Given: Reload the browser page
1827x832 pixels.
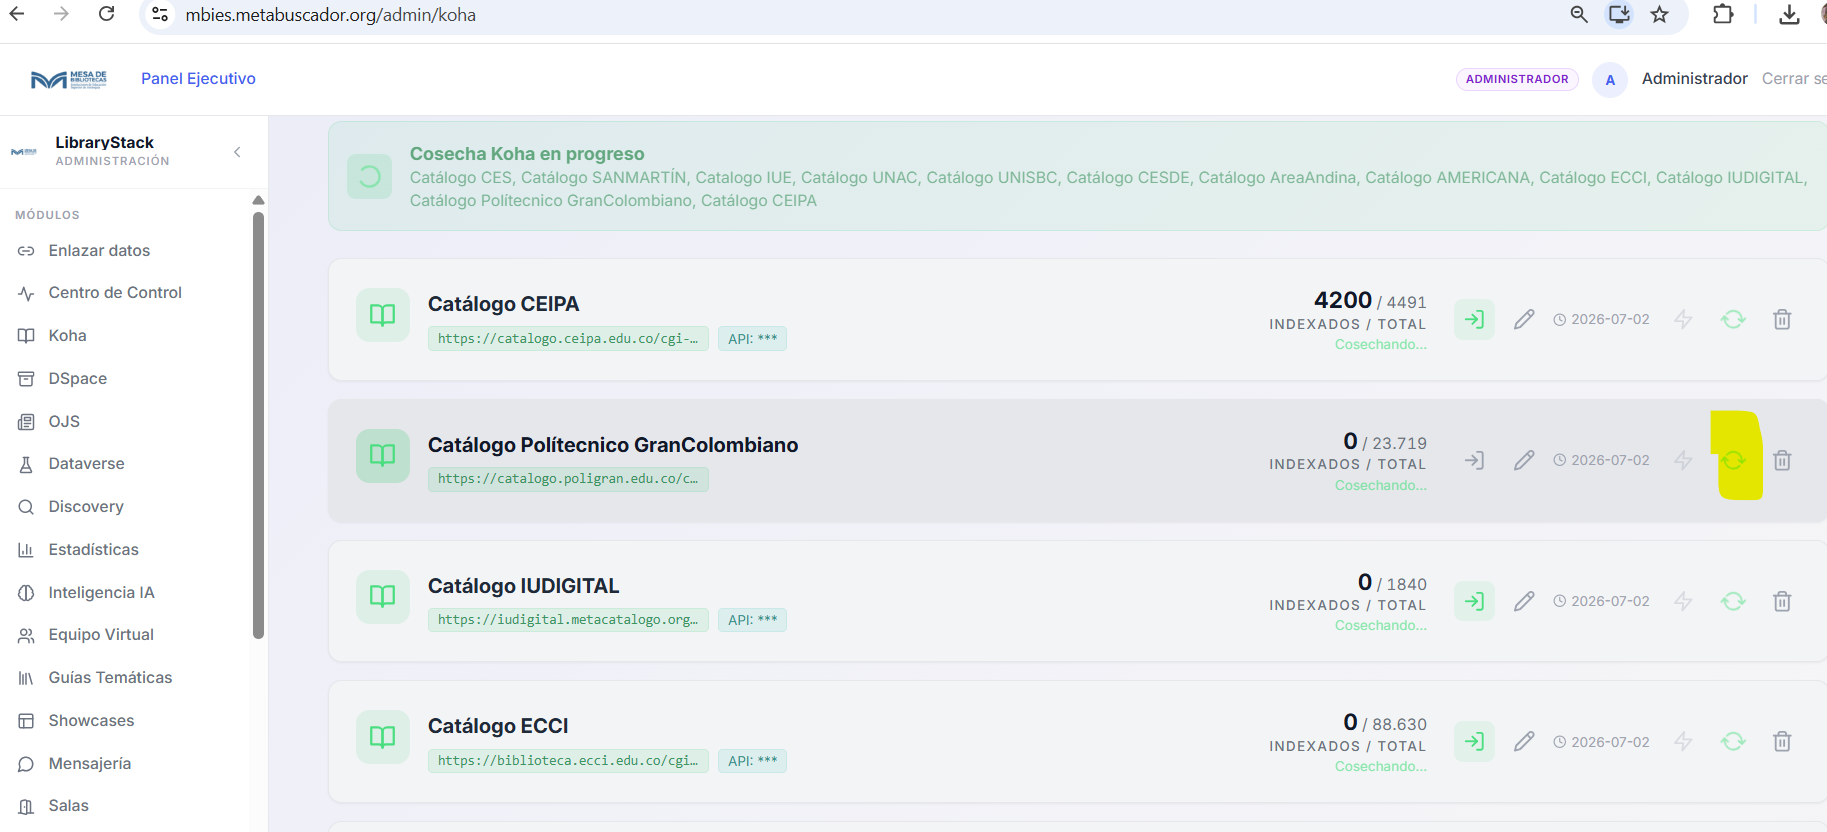Looking at the screenshot, I should click(x=107, y=14).
